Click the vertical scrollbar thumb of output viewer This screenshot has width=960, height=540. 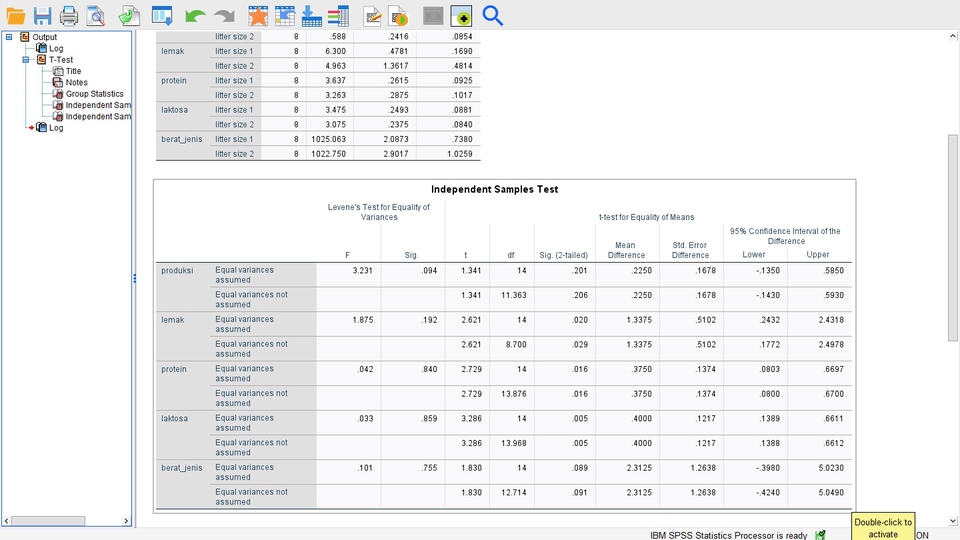coord(953,238)
